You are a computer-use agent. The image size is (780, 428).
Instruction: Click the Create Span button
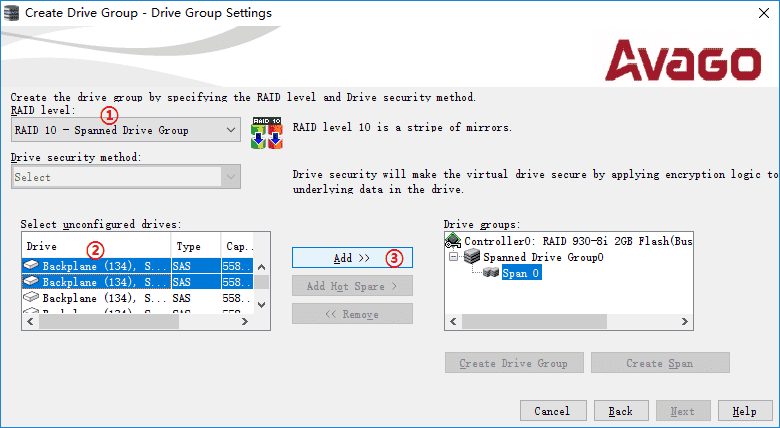tap(660, 363)
